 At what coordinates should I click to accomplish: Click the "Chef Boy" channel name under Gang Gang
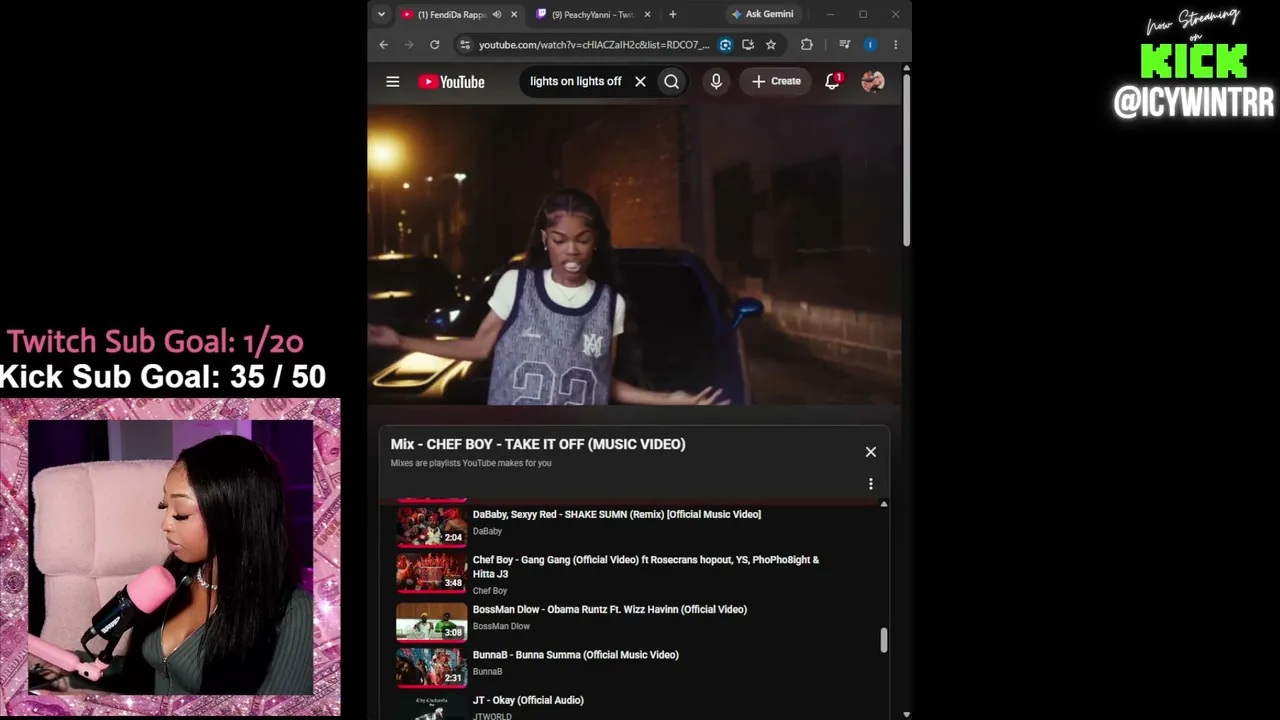(x=490, y=591)
